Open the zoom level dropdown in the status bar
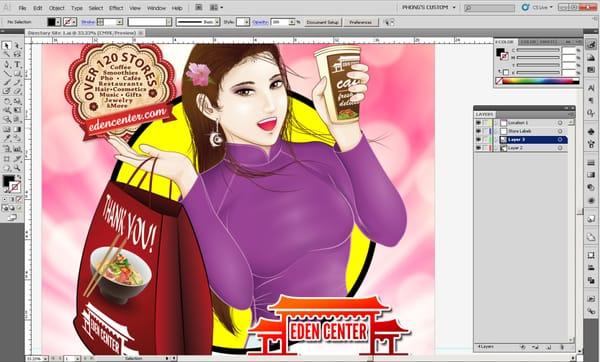The image size is (600, 362). point(45,359)
